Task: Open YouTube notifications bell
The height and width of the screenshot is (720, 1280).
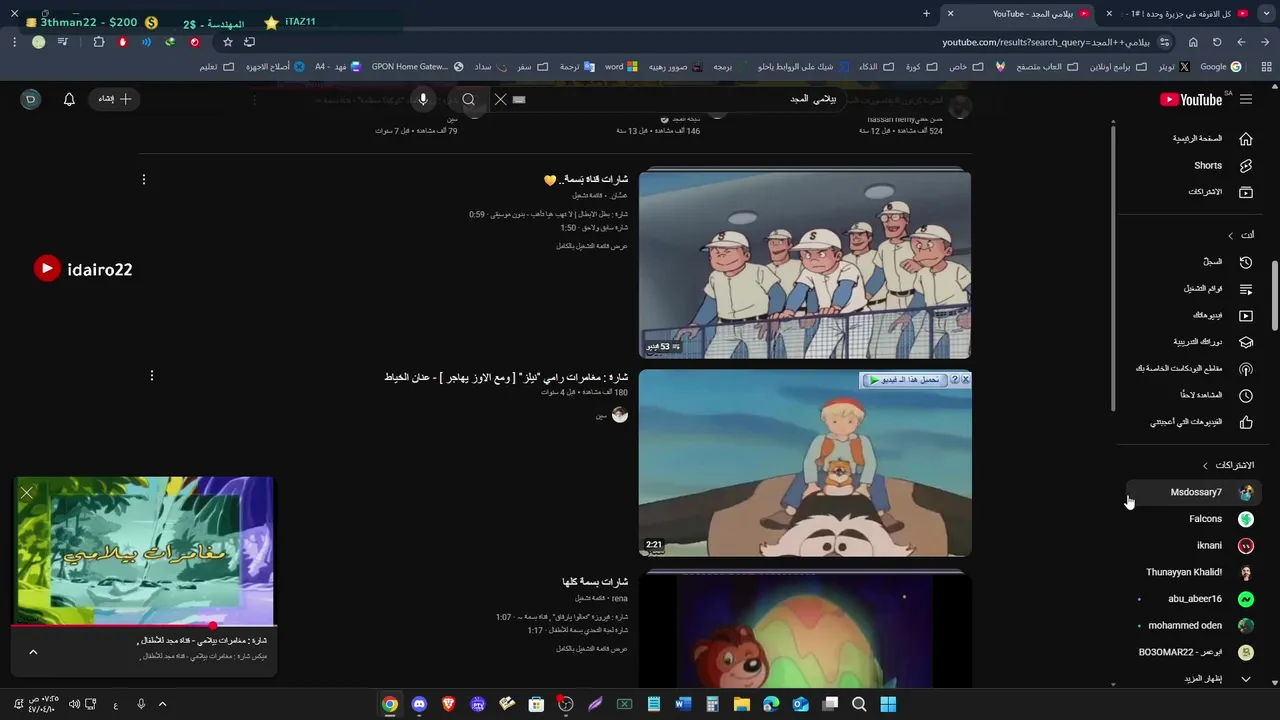Action: [69, 99]
